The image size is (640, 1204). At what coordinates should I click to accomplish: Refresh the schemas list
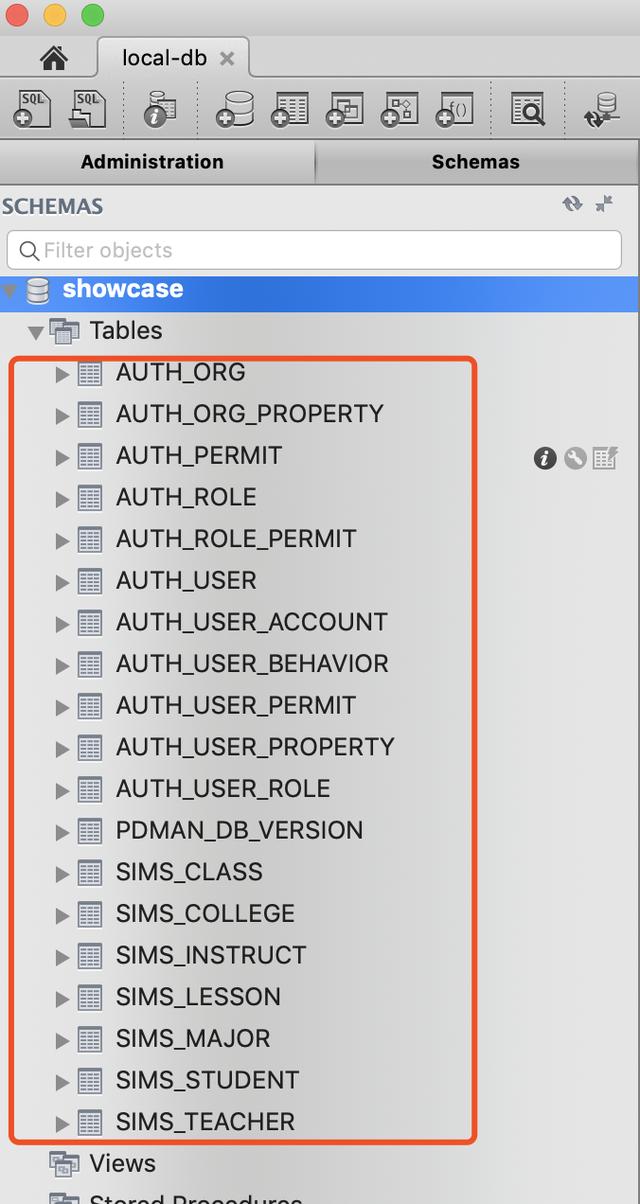(572, 204)
